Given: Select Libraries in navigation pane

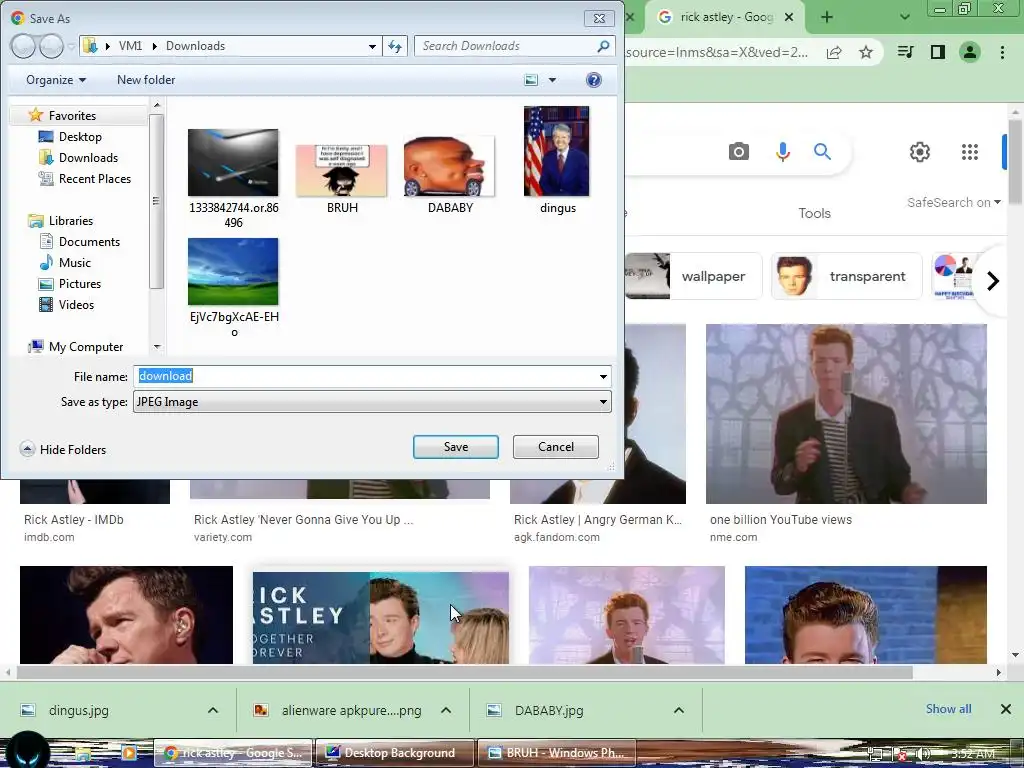Looking at the screenshot, I should (71, 221).
